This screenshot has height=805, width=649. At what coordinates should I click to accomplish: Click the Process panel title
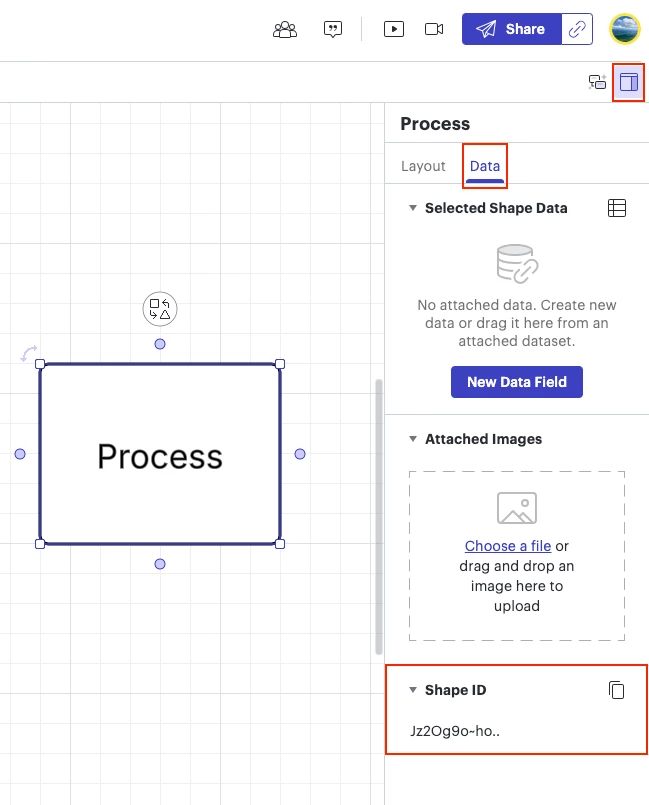click(435, 124)
